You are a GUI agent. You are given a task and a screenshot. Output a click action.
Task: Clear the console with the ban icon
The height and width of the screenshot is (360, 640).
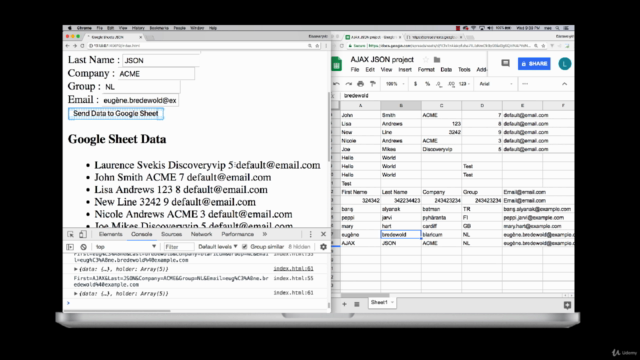[83, 247]
